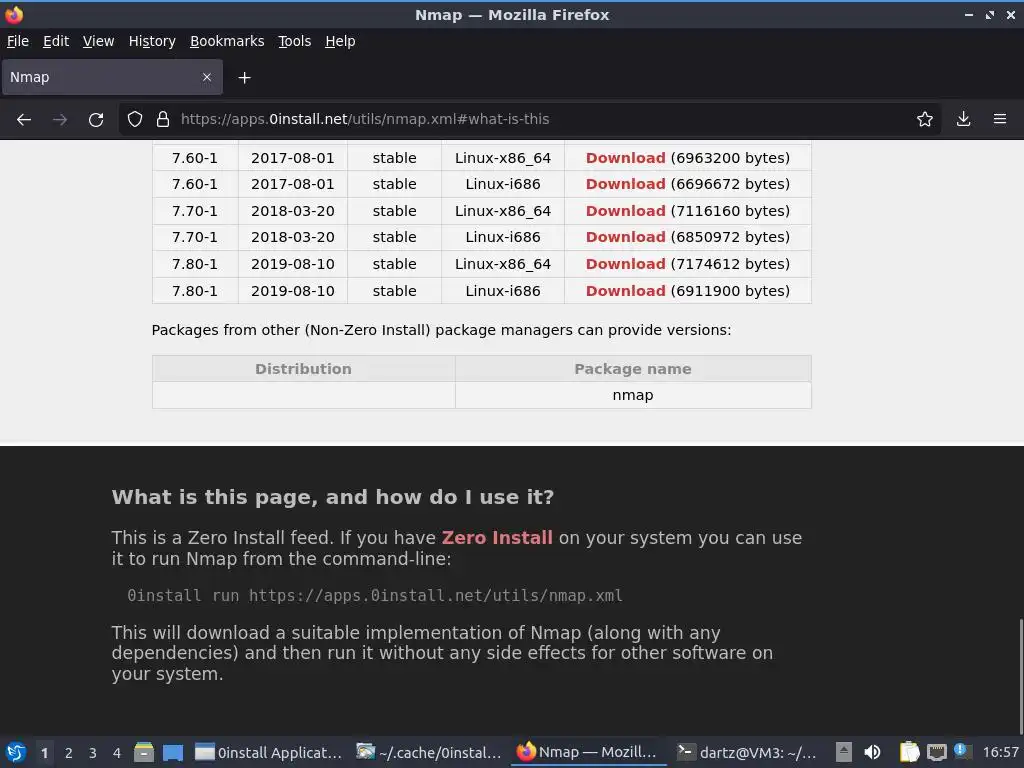The image size is (1024, 768).
Task: Open the View menu
Action: [99, 41]
